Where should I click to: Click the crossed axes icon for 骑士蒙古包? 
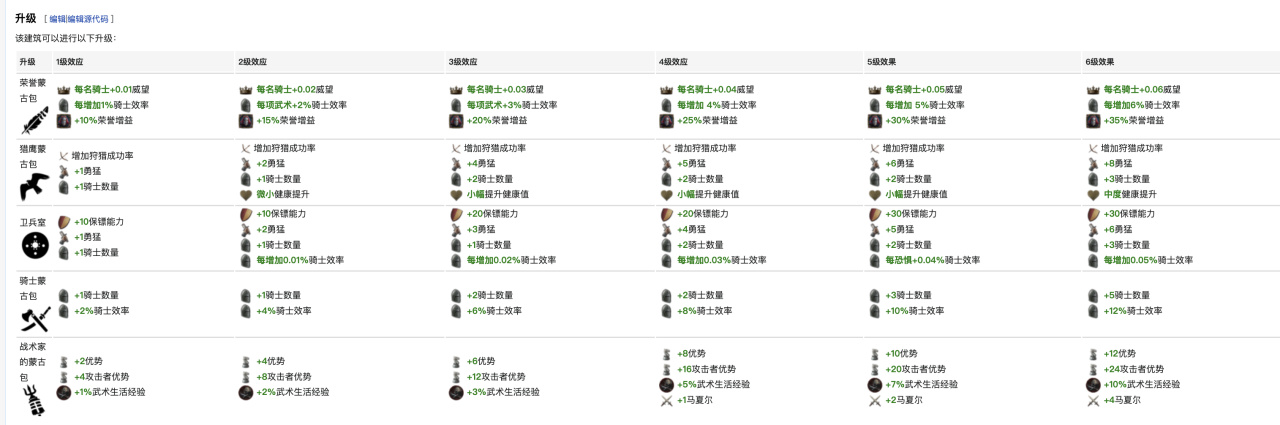click(35, 319)
